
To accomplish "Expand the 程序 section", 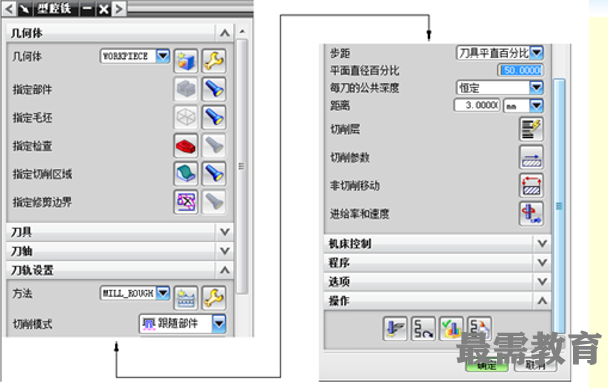I will click(542, 262).
